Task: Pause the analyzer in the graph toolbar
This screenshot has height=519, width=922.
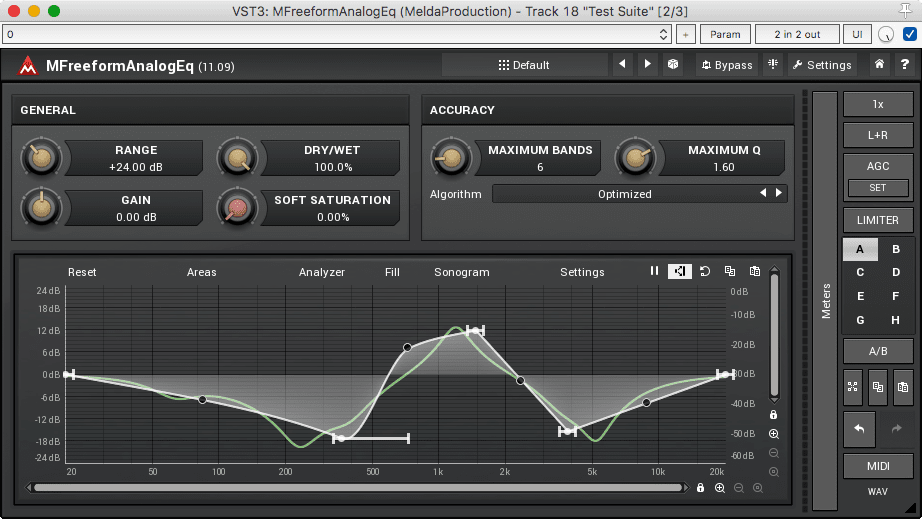Action: (x=654, y=271)
